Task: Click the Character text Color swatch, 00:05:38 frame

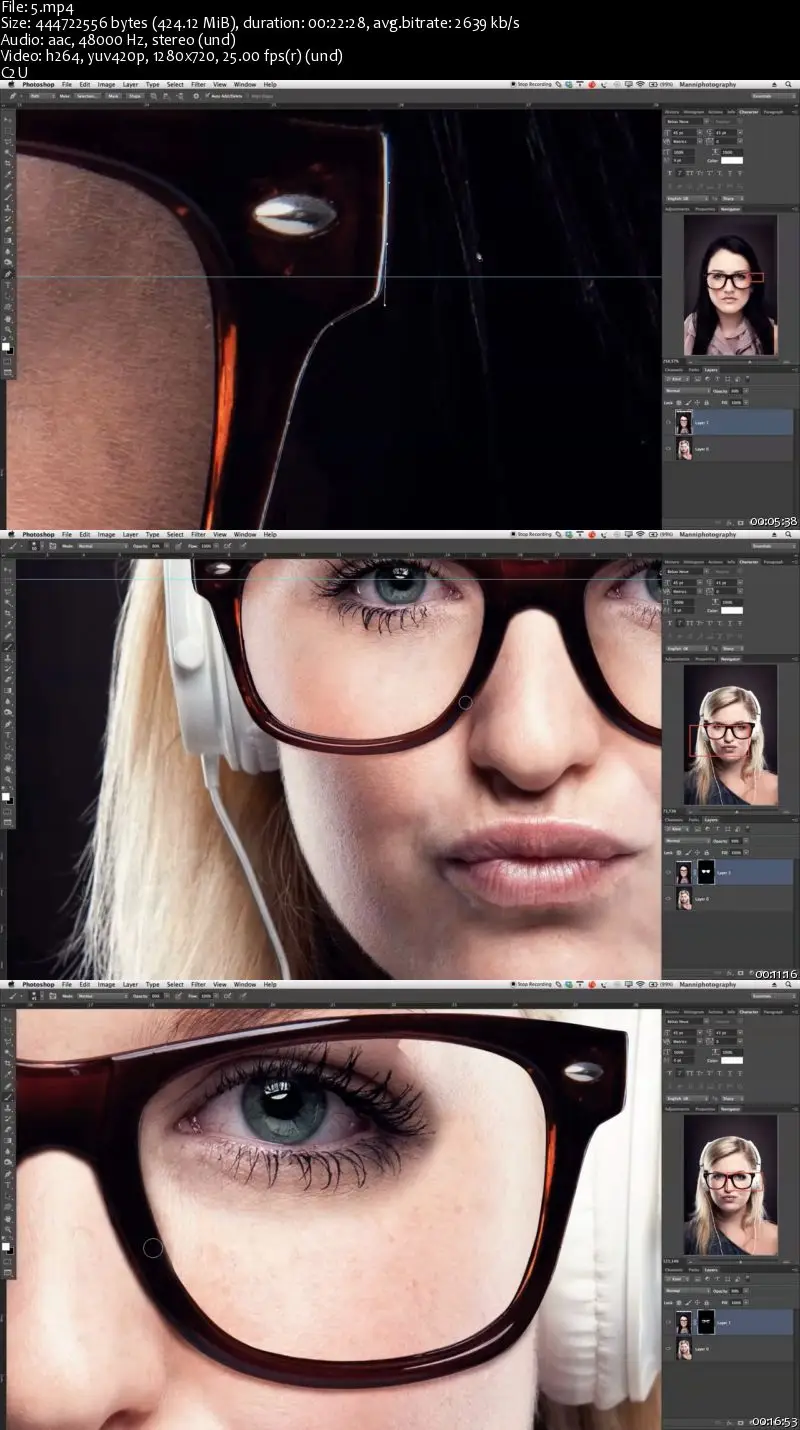Action: coord(732,160)
